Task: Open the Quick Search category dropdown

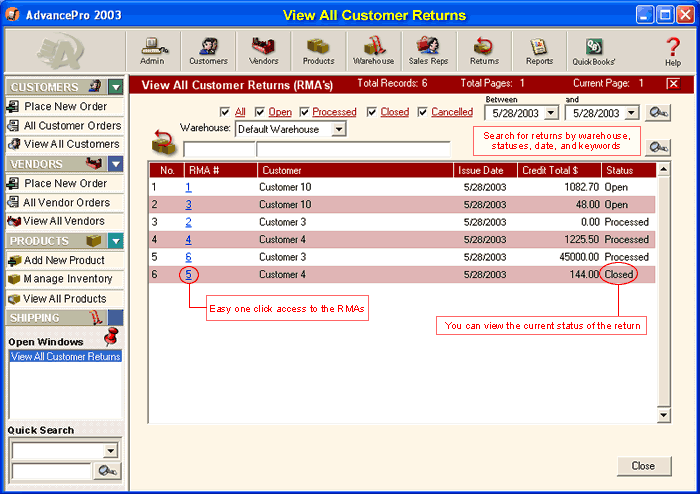Action: pos(110,451)
